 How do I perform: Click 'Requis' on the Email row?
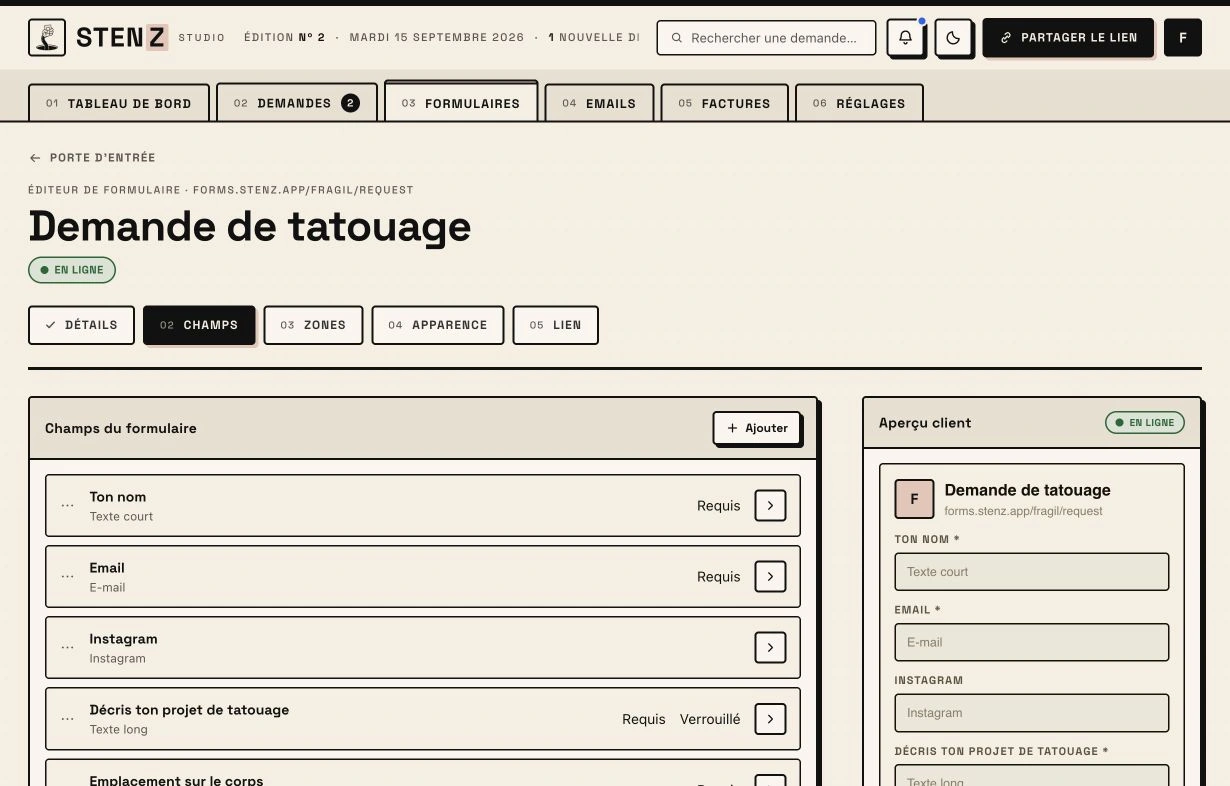point(719,577)
